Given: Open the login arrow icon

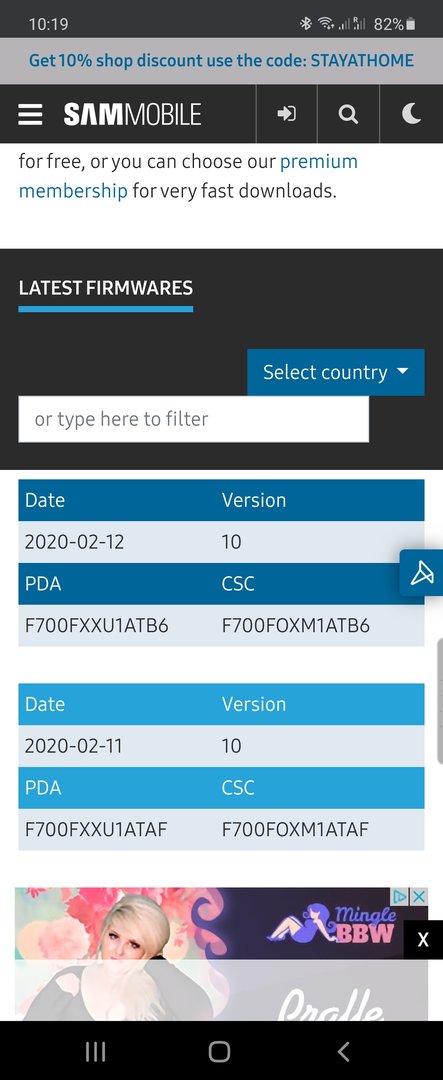Looking at the screenshot, I should [287, 114].
